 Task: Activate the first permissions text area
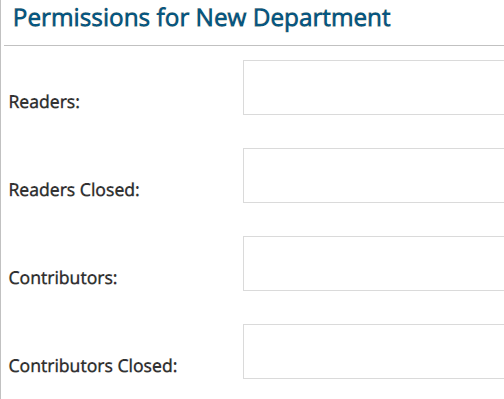point(374,87)
